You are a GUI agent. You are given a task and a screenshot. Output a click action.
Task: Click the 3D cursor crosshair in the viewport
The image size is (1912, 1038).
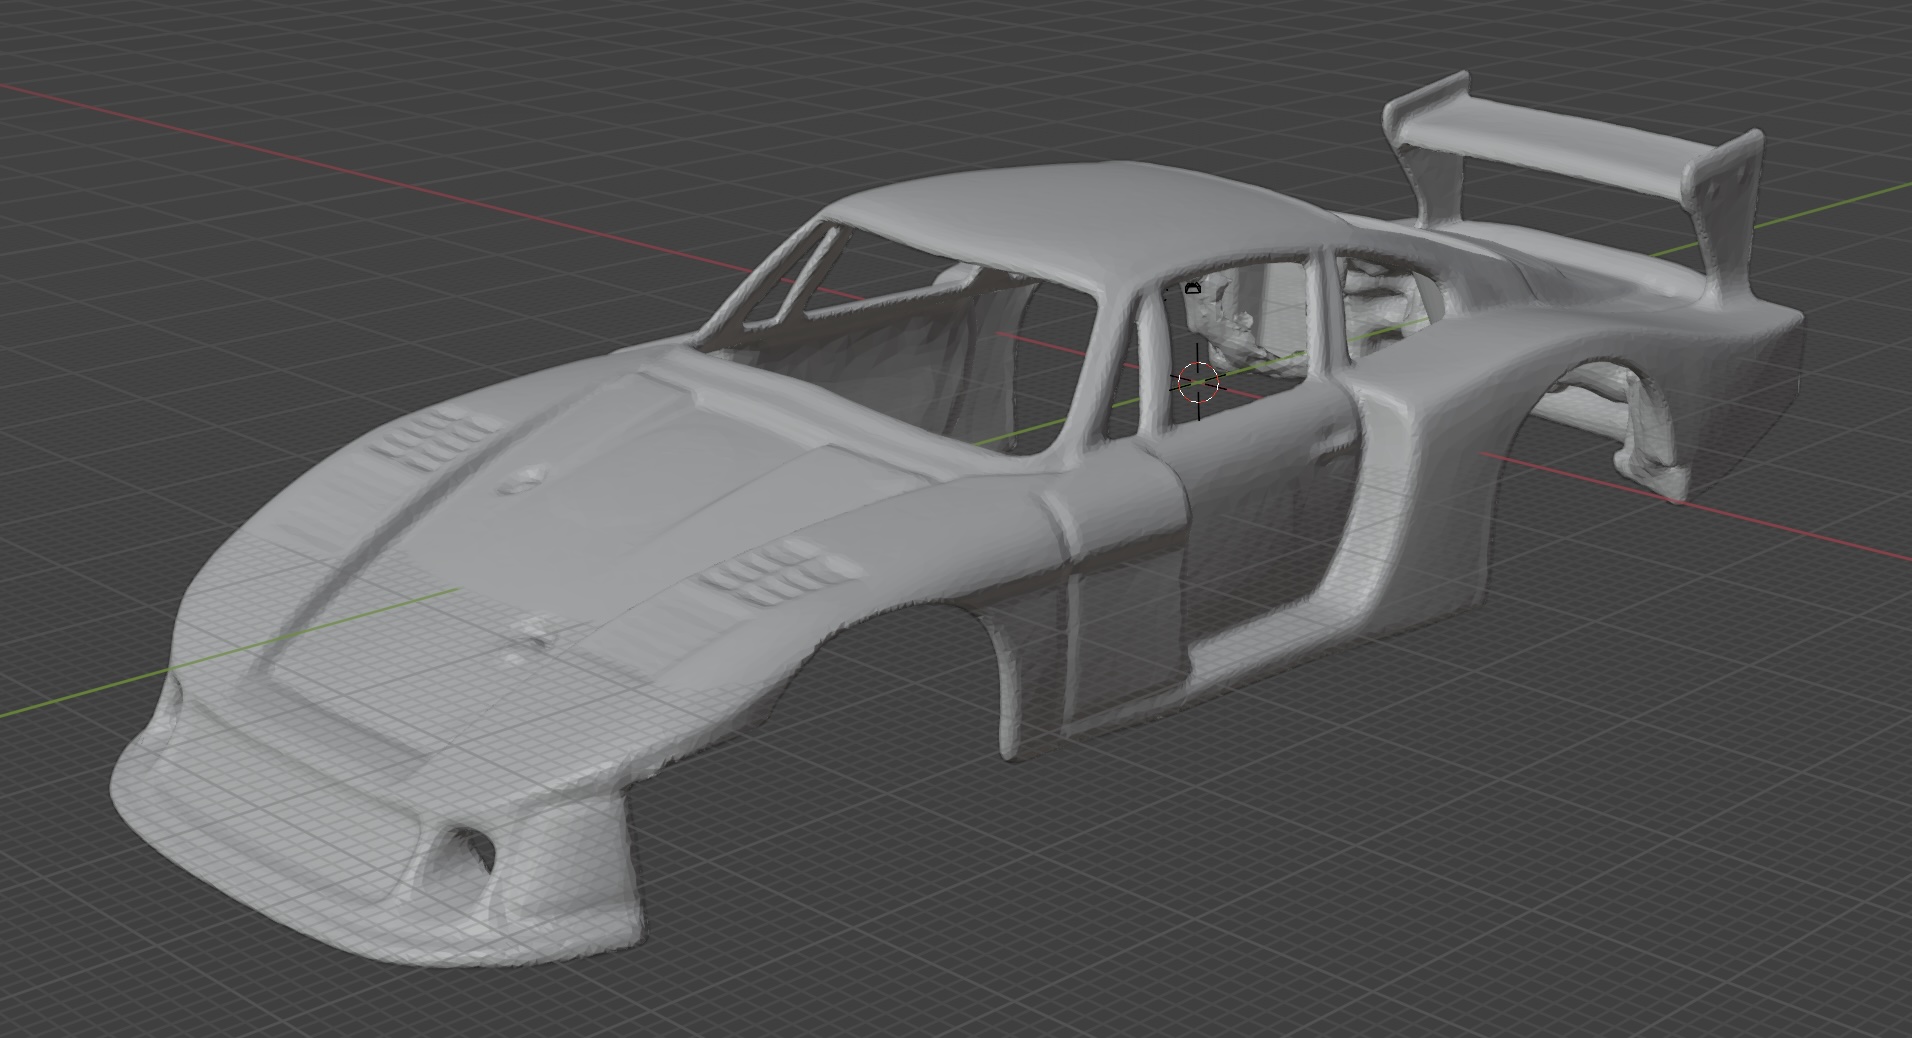coord(1198,382)
